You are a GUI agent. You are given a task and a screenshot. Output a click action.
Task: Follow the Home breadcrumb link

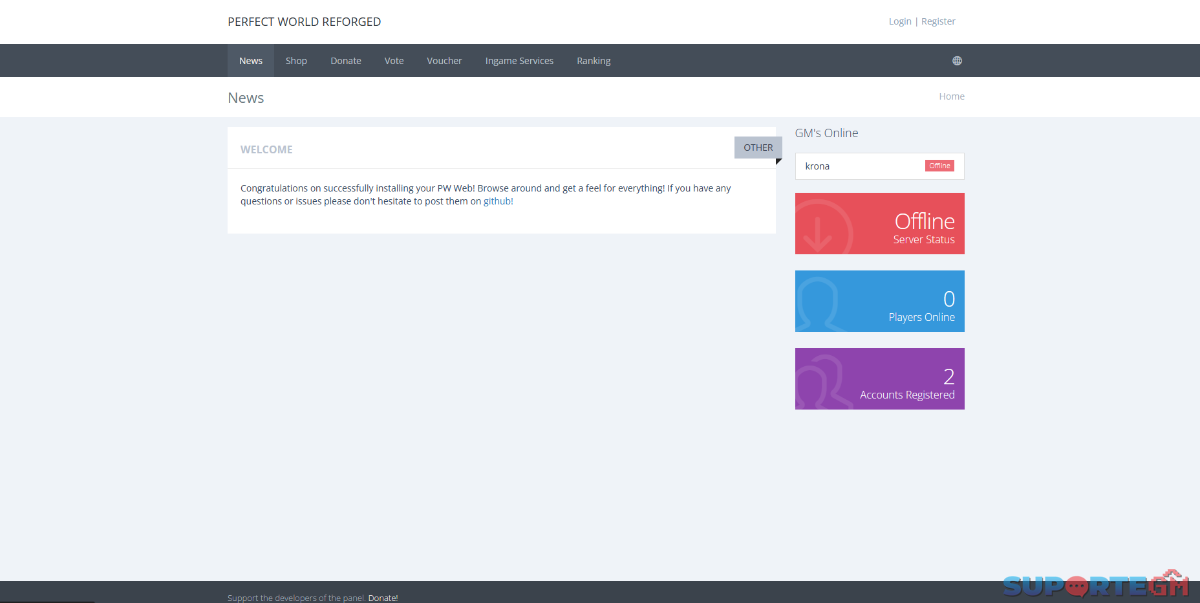click(952, 96)
